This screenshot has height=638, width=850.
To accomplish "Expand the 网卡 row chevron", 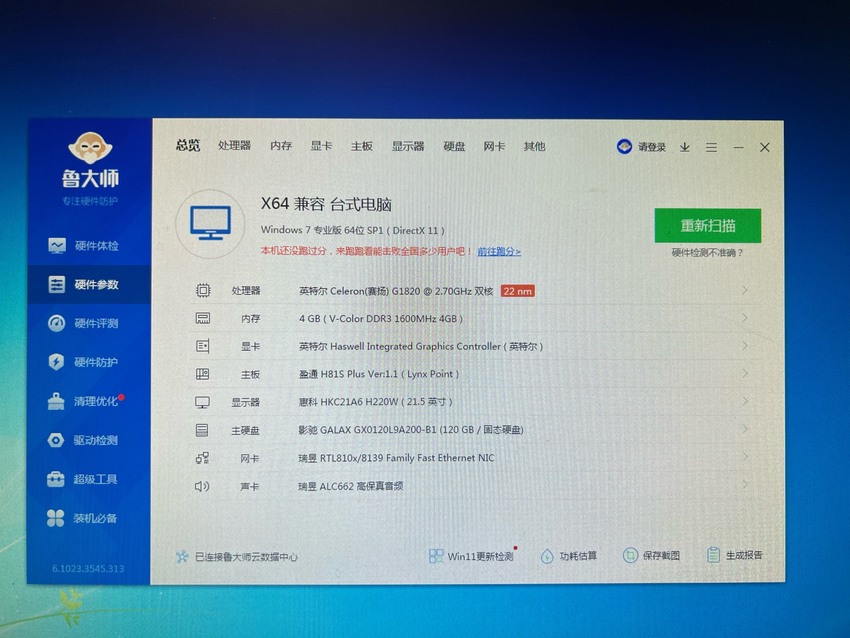I will point(745,456).
